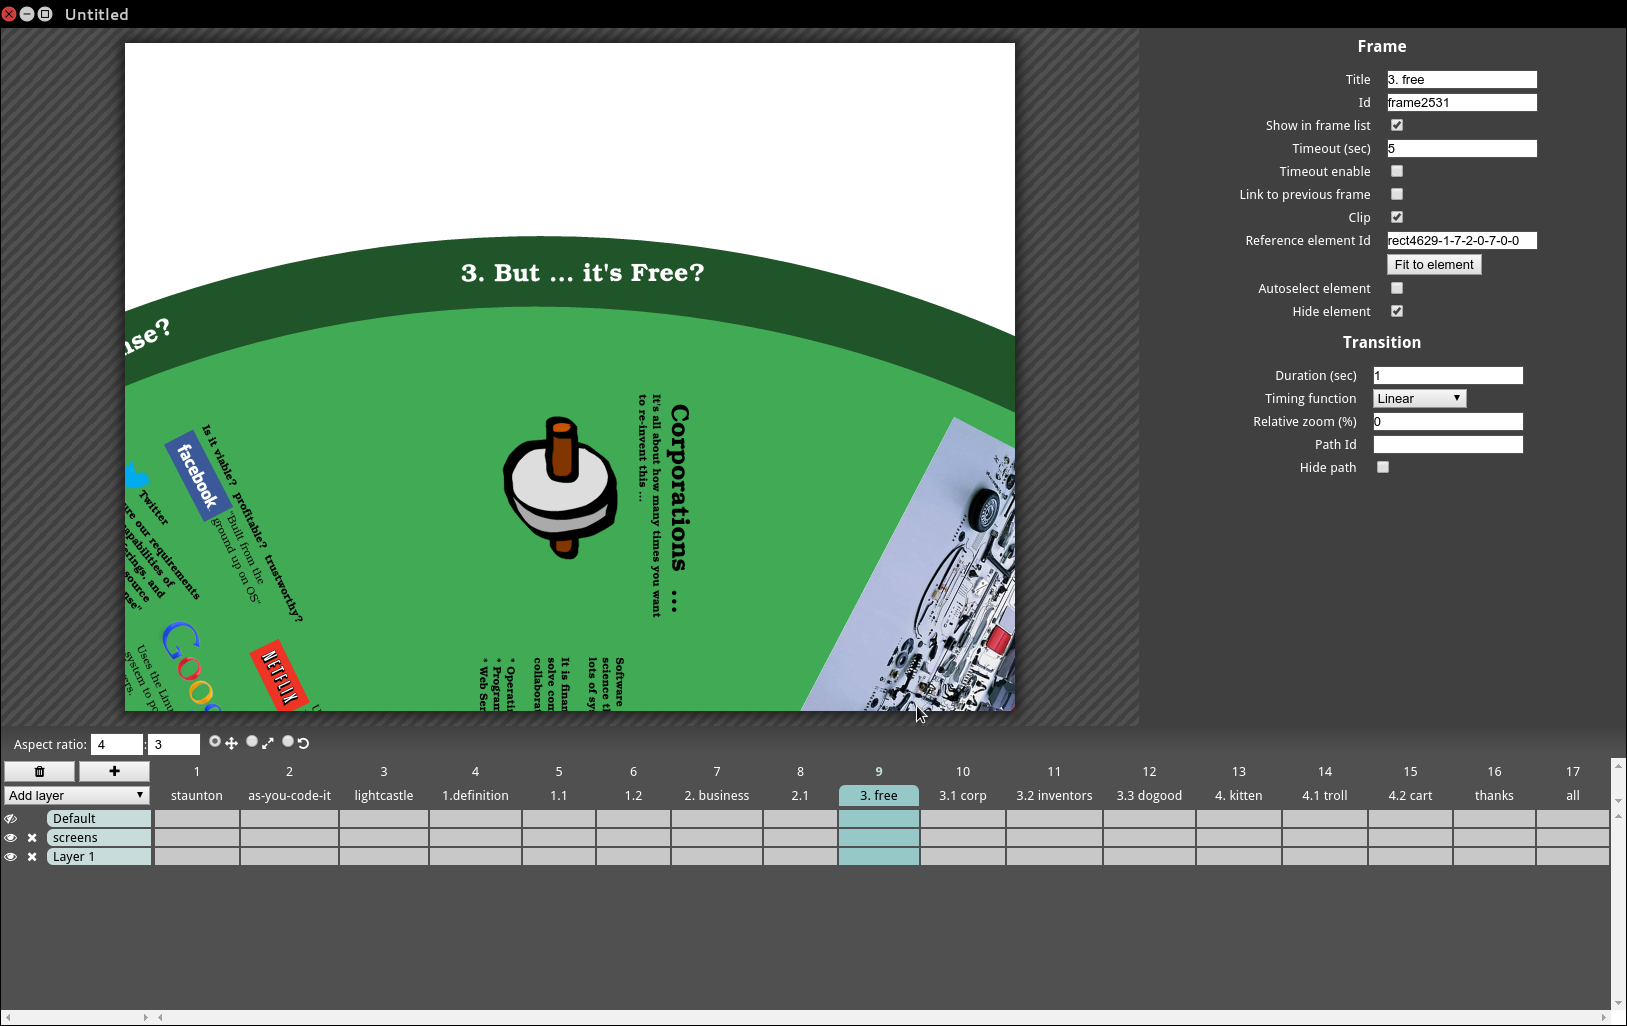The height and width of the screenshot is (1026, 1627).
Task: Select the move (translate) mode radio button
Action: [215, 742]
